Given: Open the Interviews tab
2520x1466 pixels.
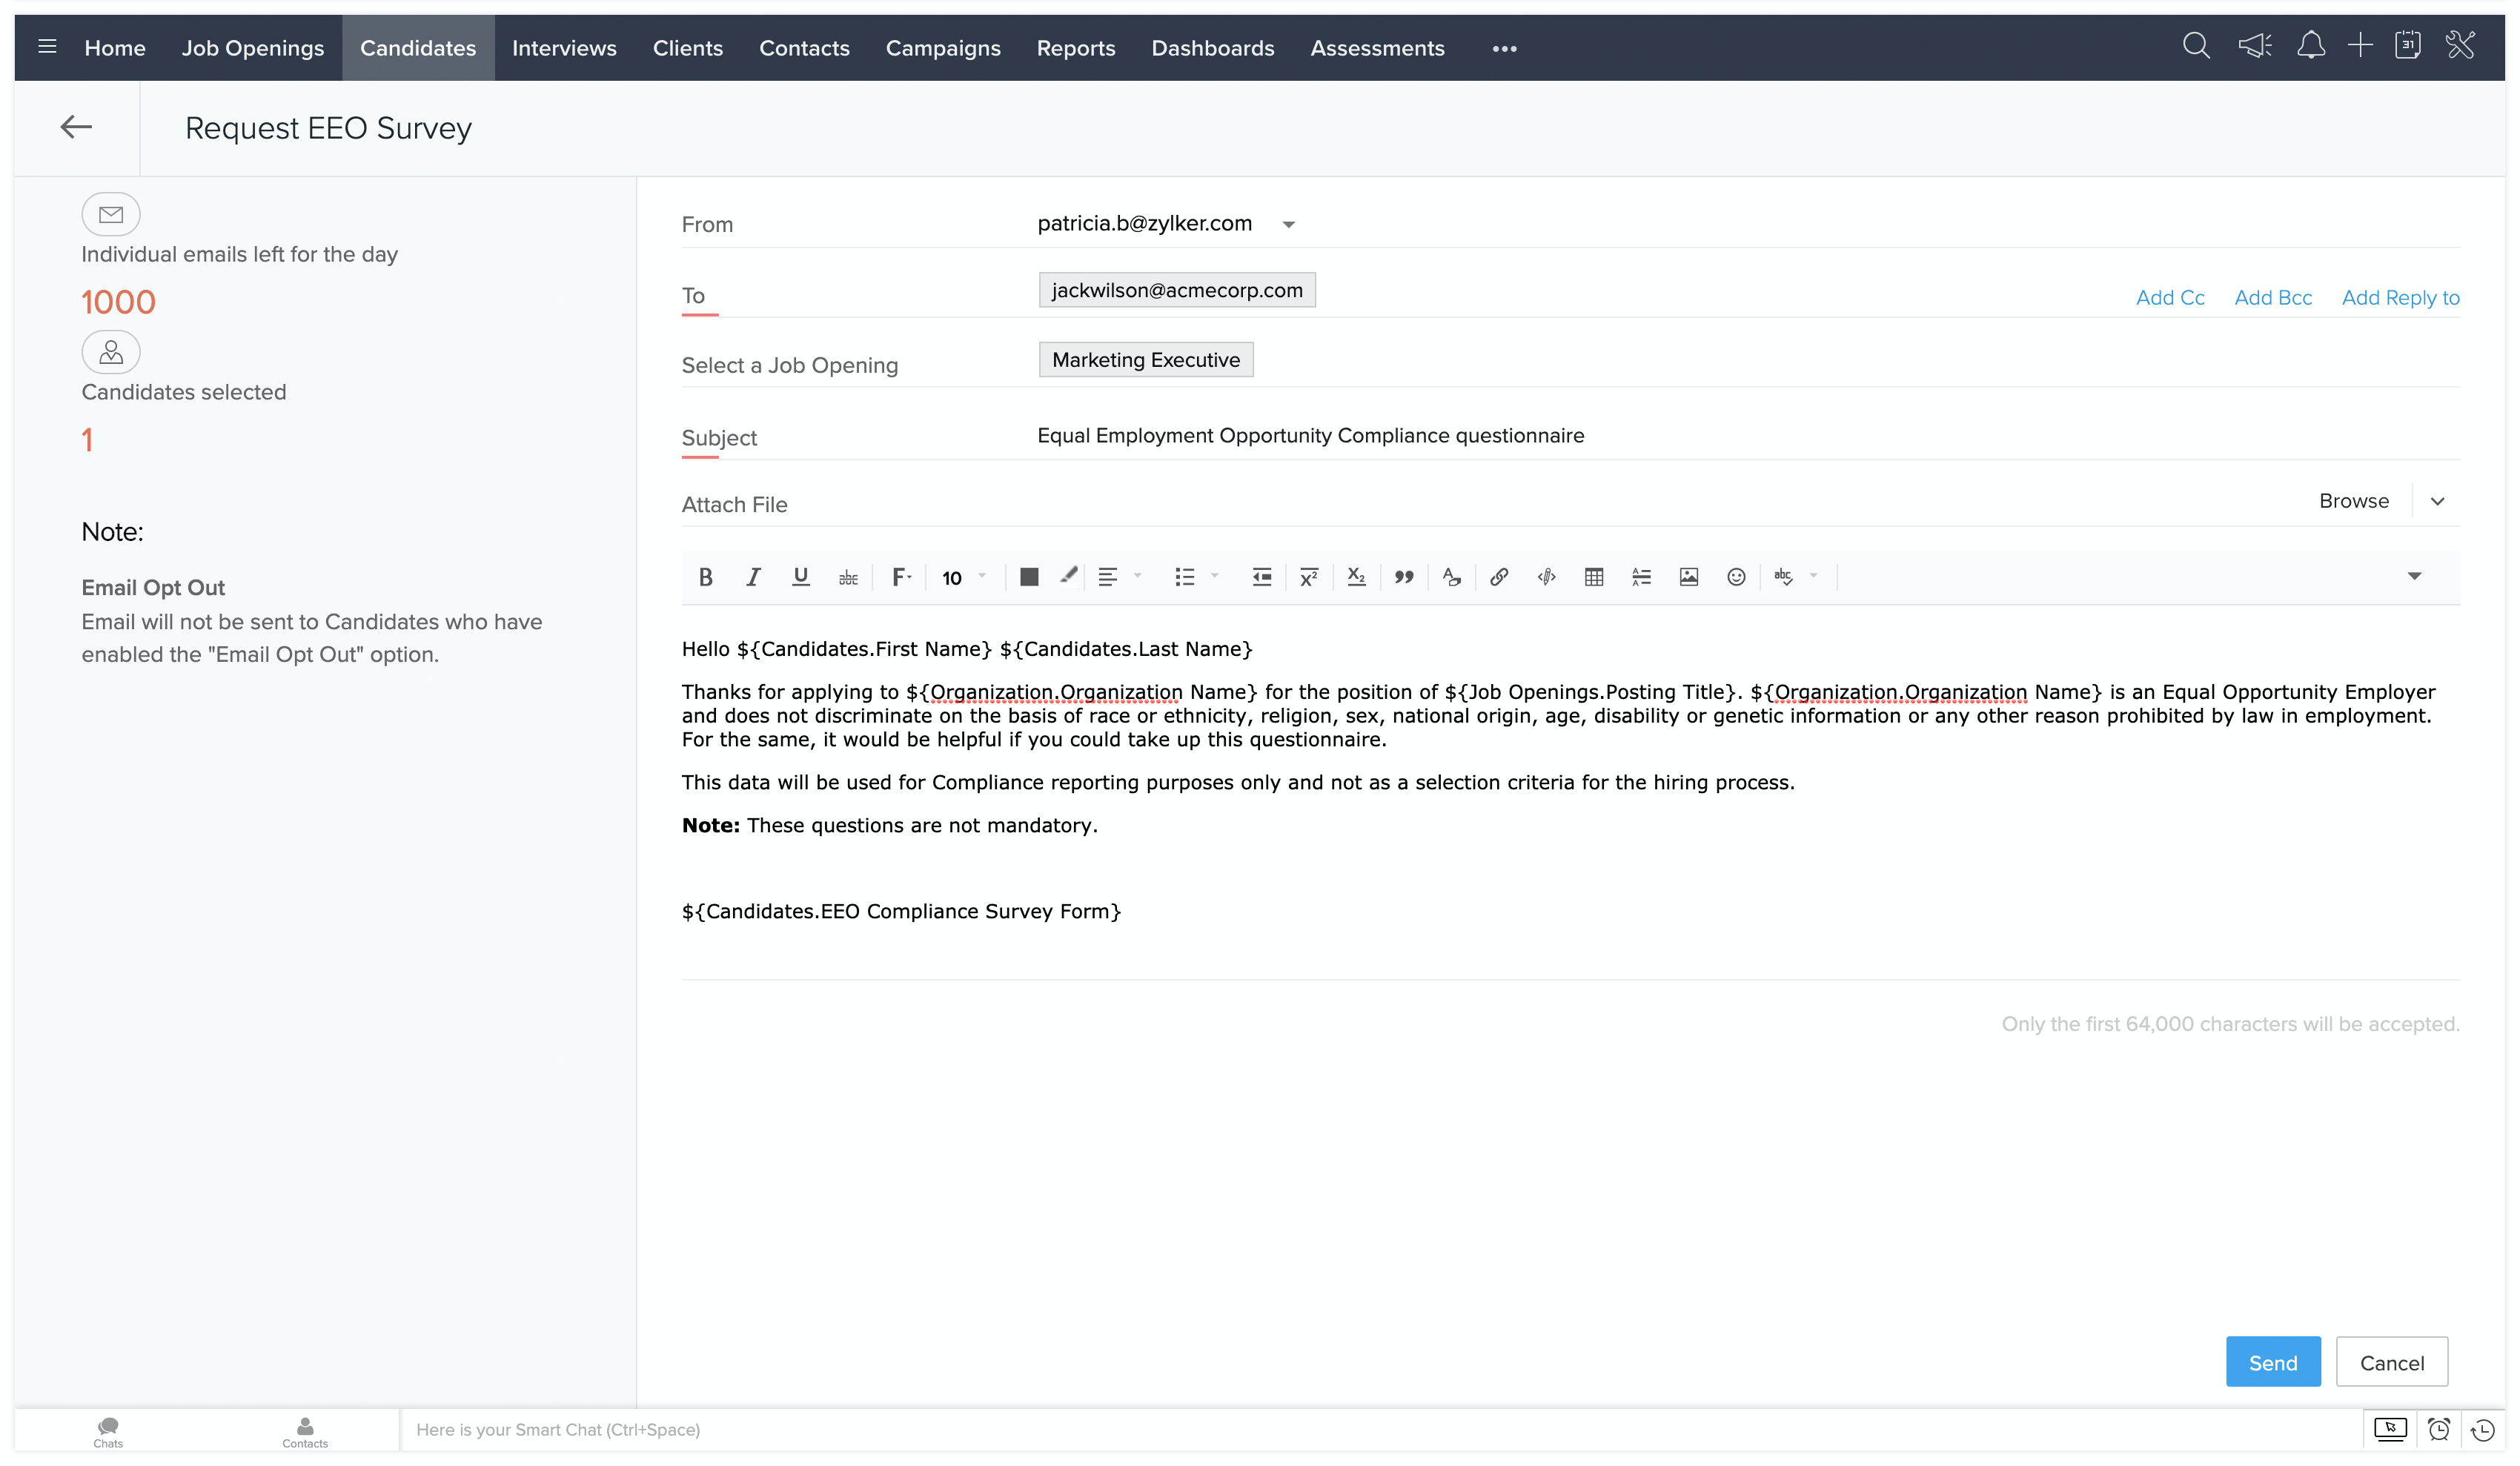Looking at the screenshot, I should 564,48.
